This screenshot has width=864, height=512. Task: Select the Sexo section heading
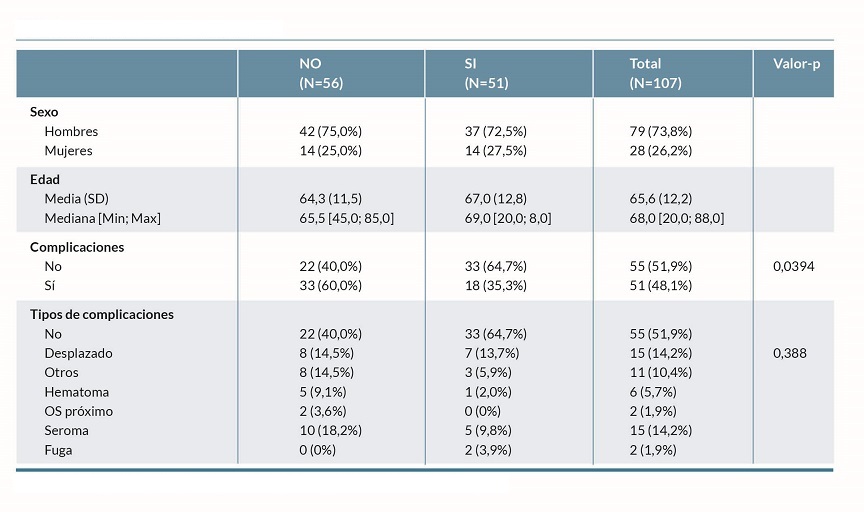44,112
